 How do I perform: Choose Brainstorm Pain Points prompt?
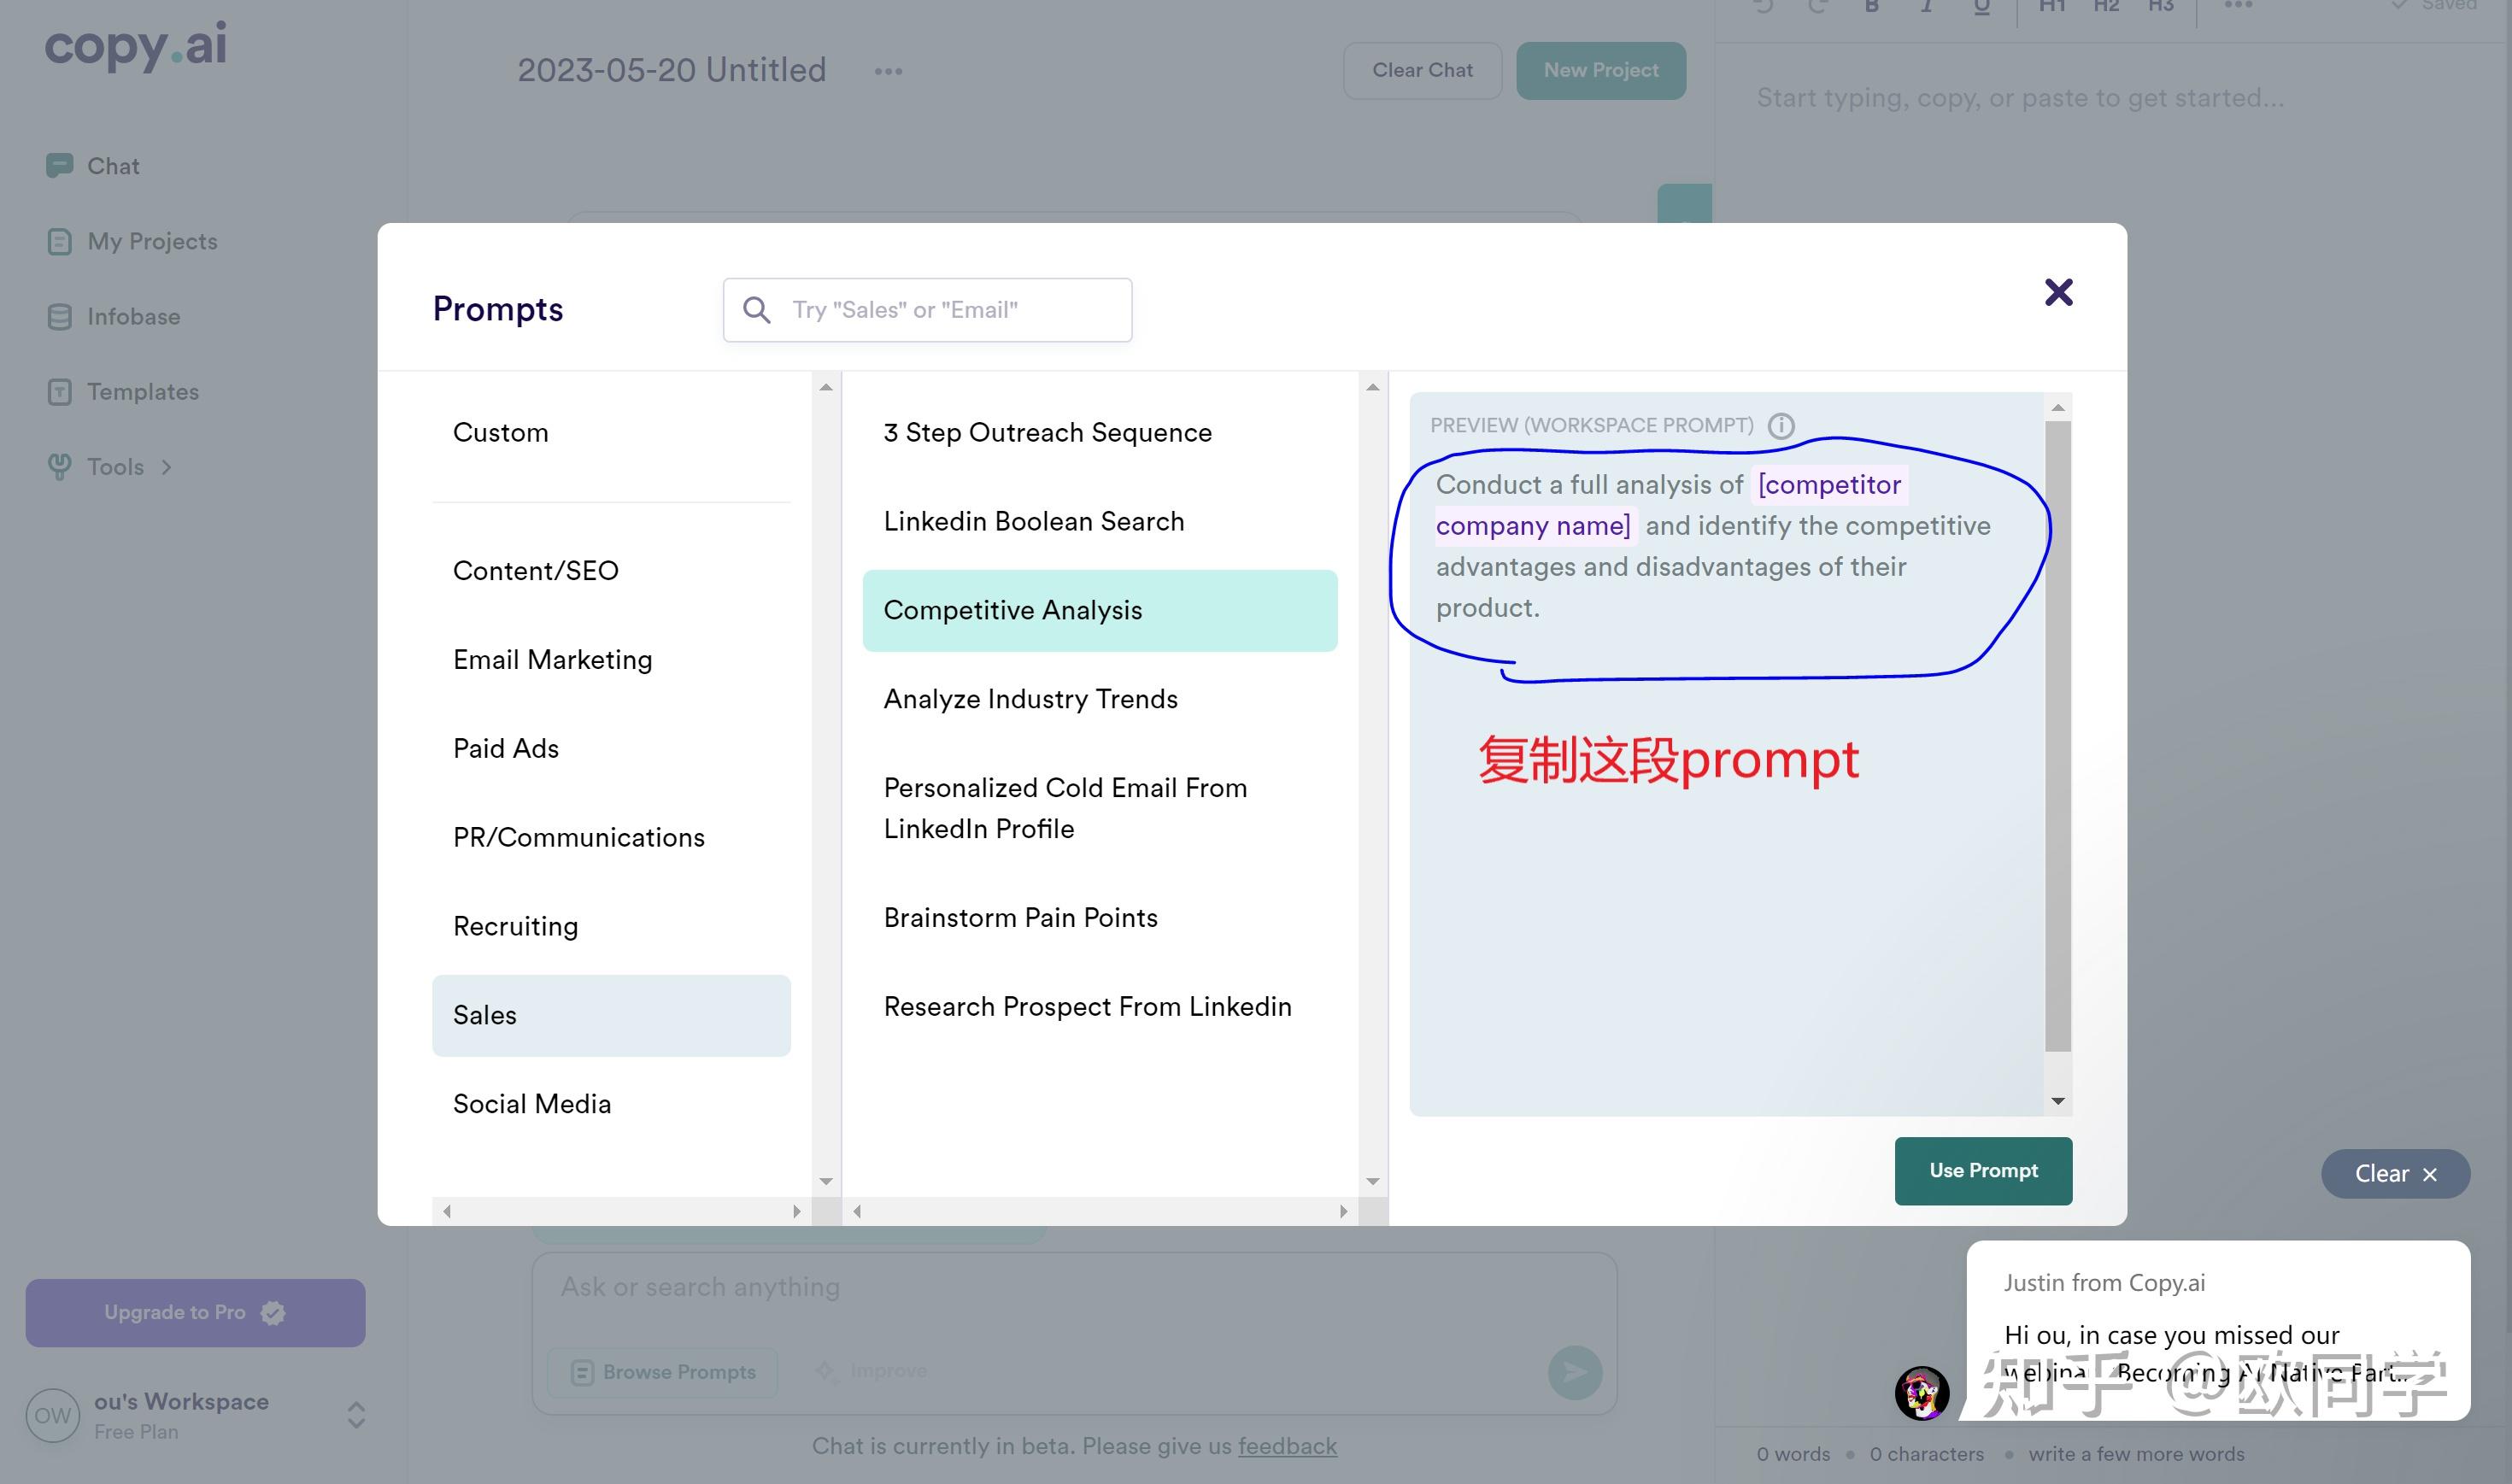point(1020,918)
